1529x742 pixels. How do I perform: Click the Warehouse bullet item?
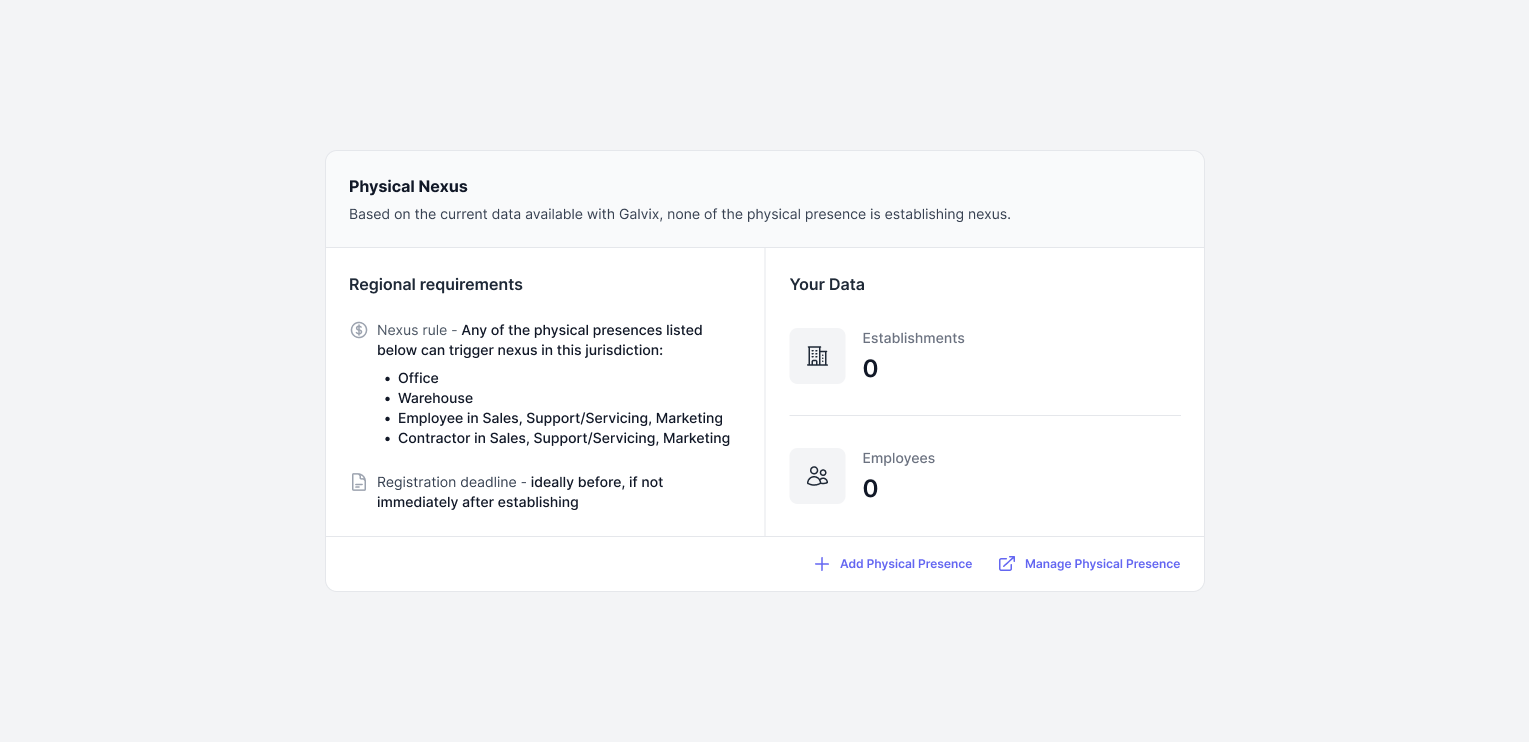(x=435, y=398)
